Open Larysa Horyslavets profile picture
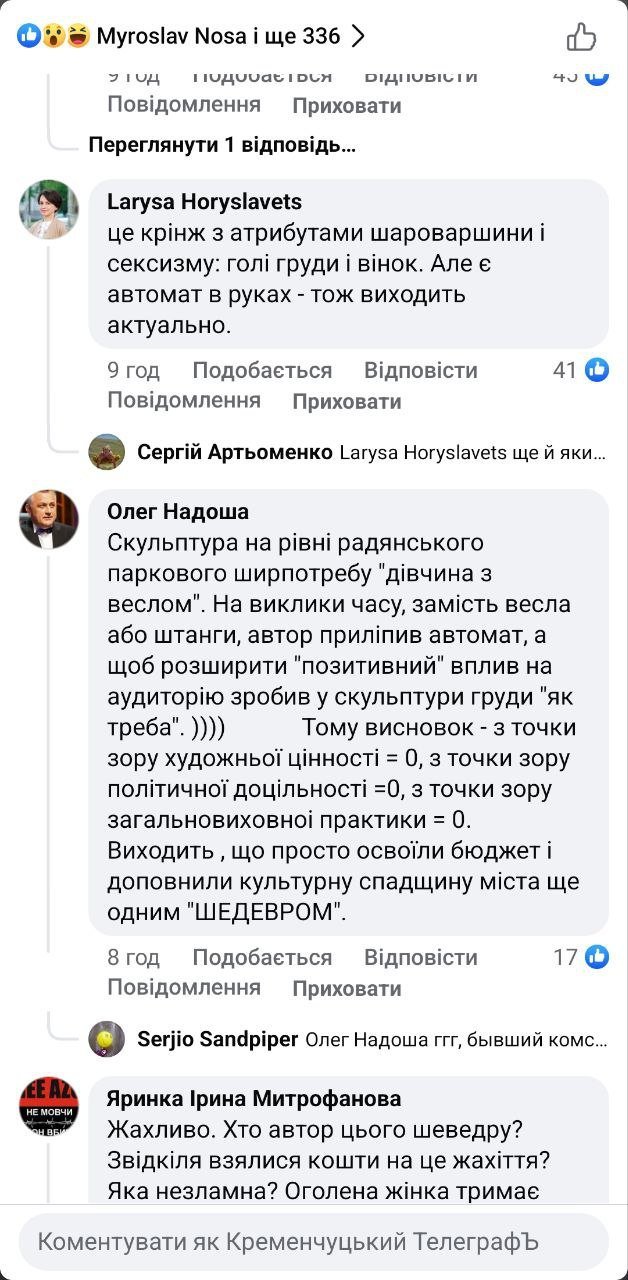 (x=49, y=210)
